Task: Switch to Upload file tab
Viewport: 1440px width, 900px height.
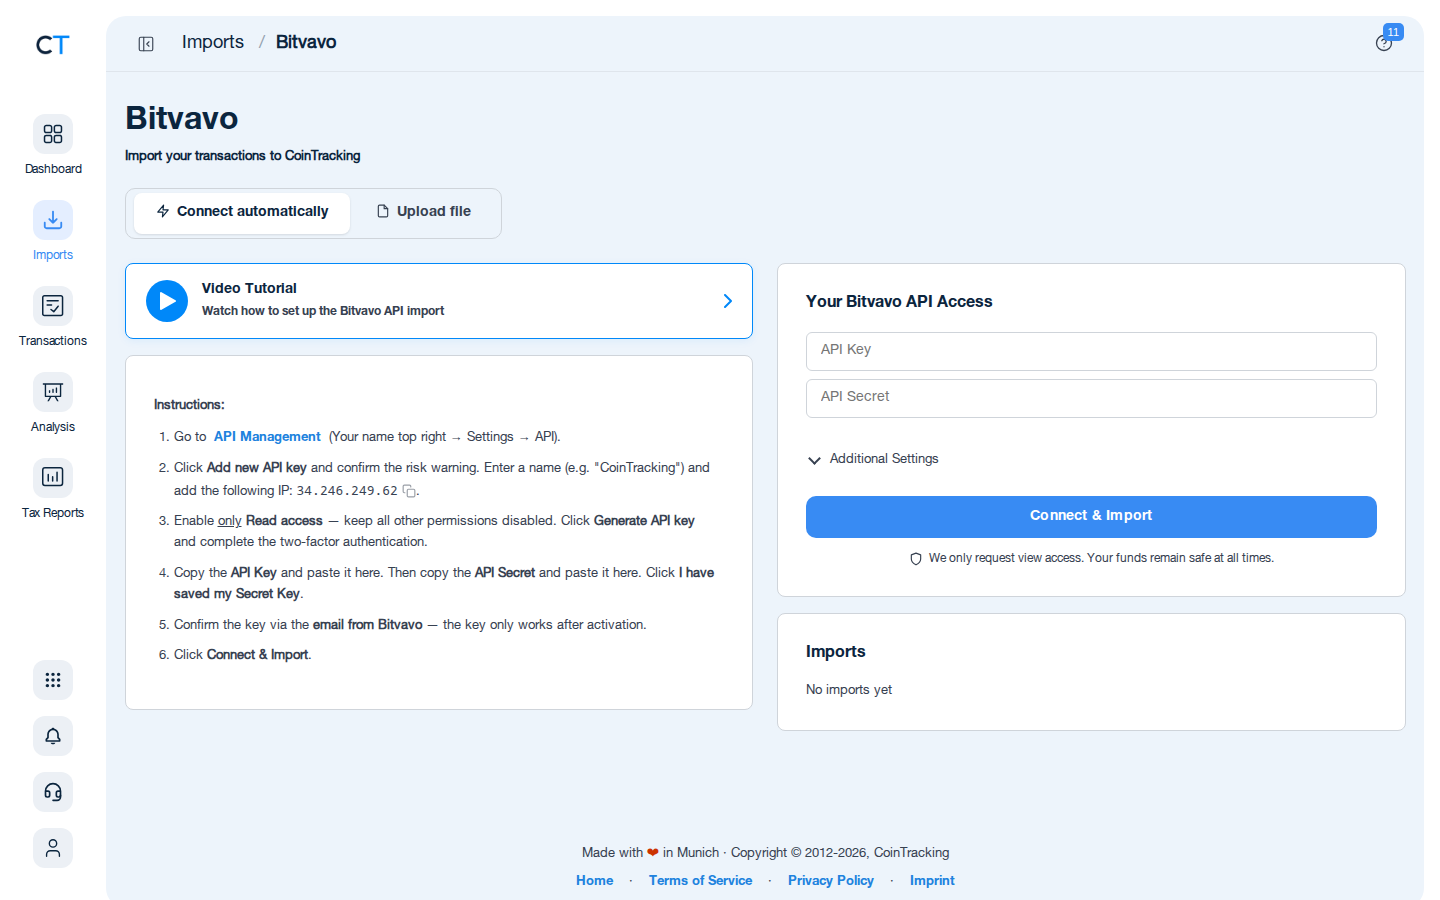Action: point(424,212)
